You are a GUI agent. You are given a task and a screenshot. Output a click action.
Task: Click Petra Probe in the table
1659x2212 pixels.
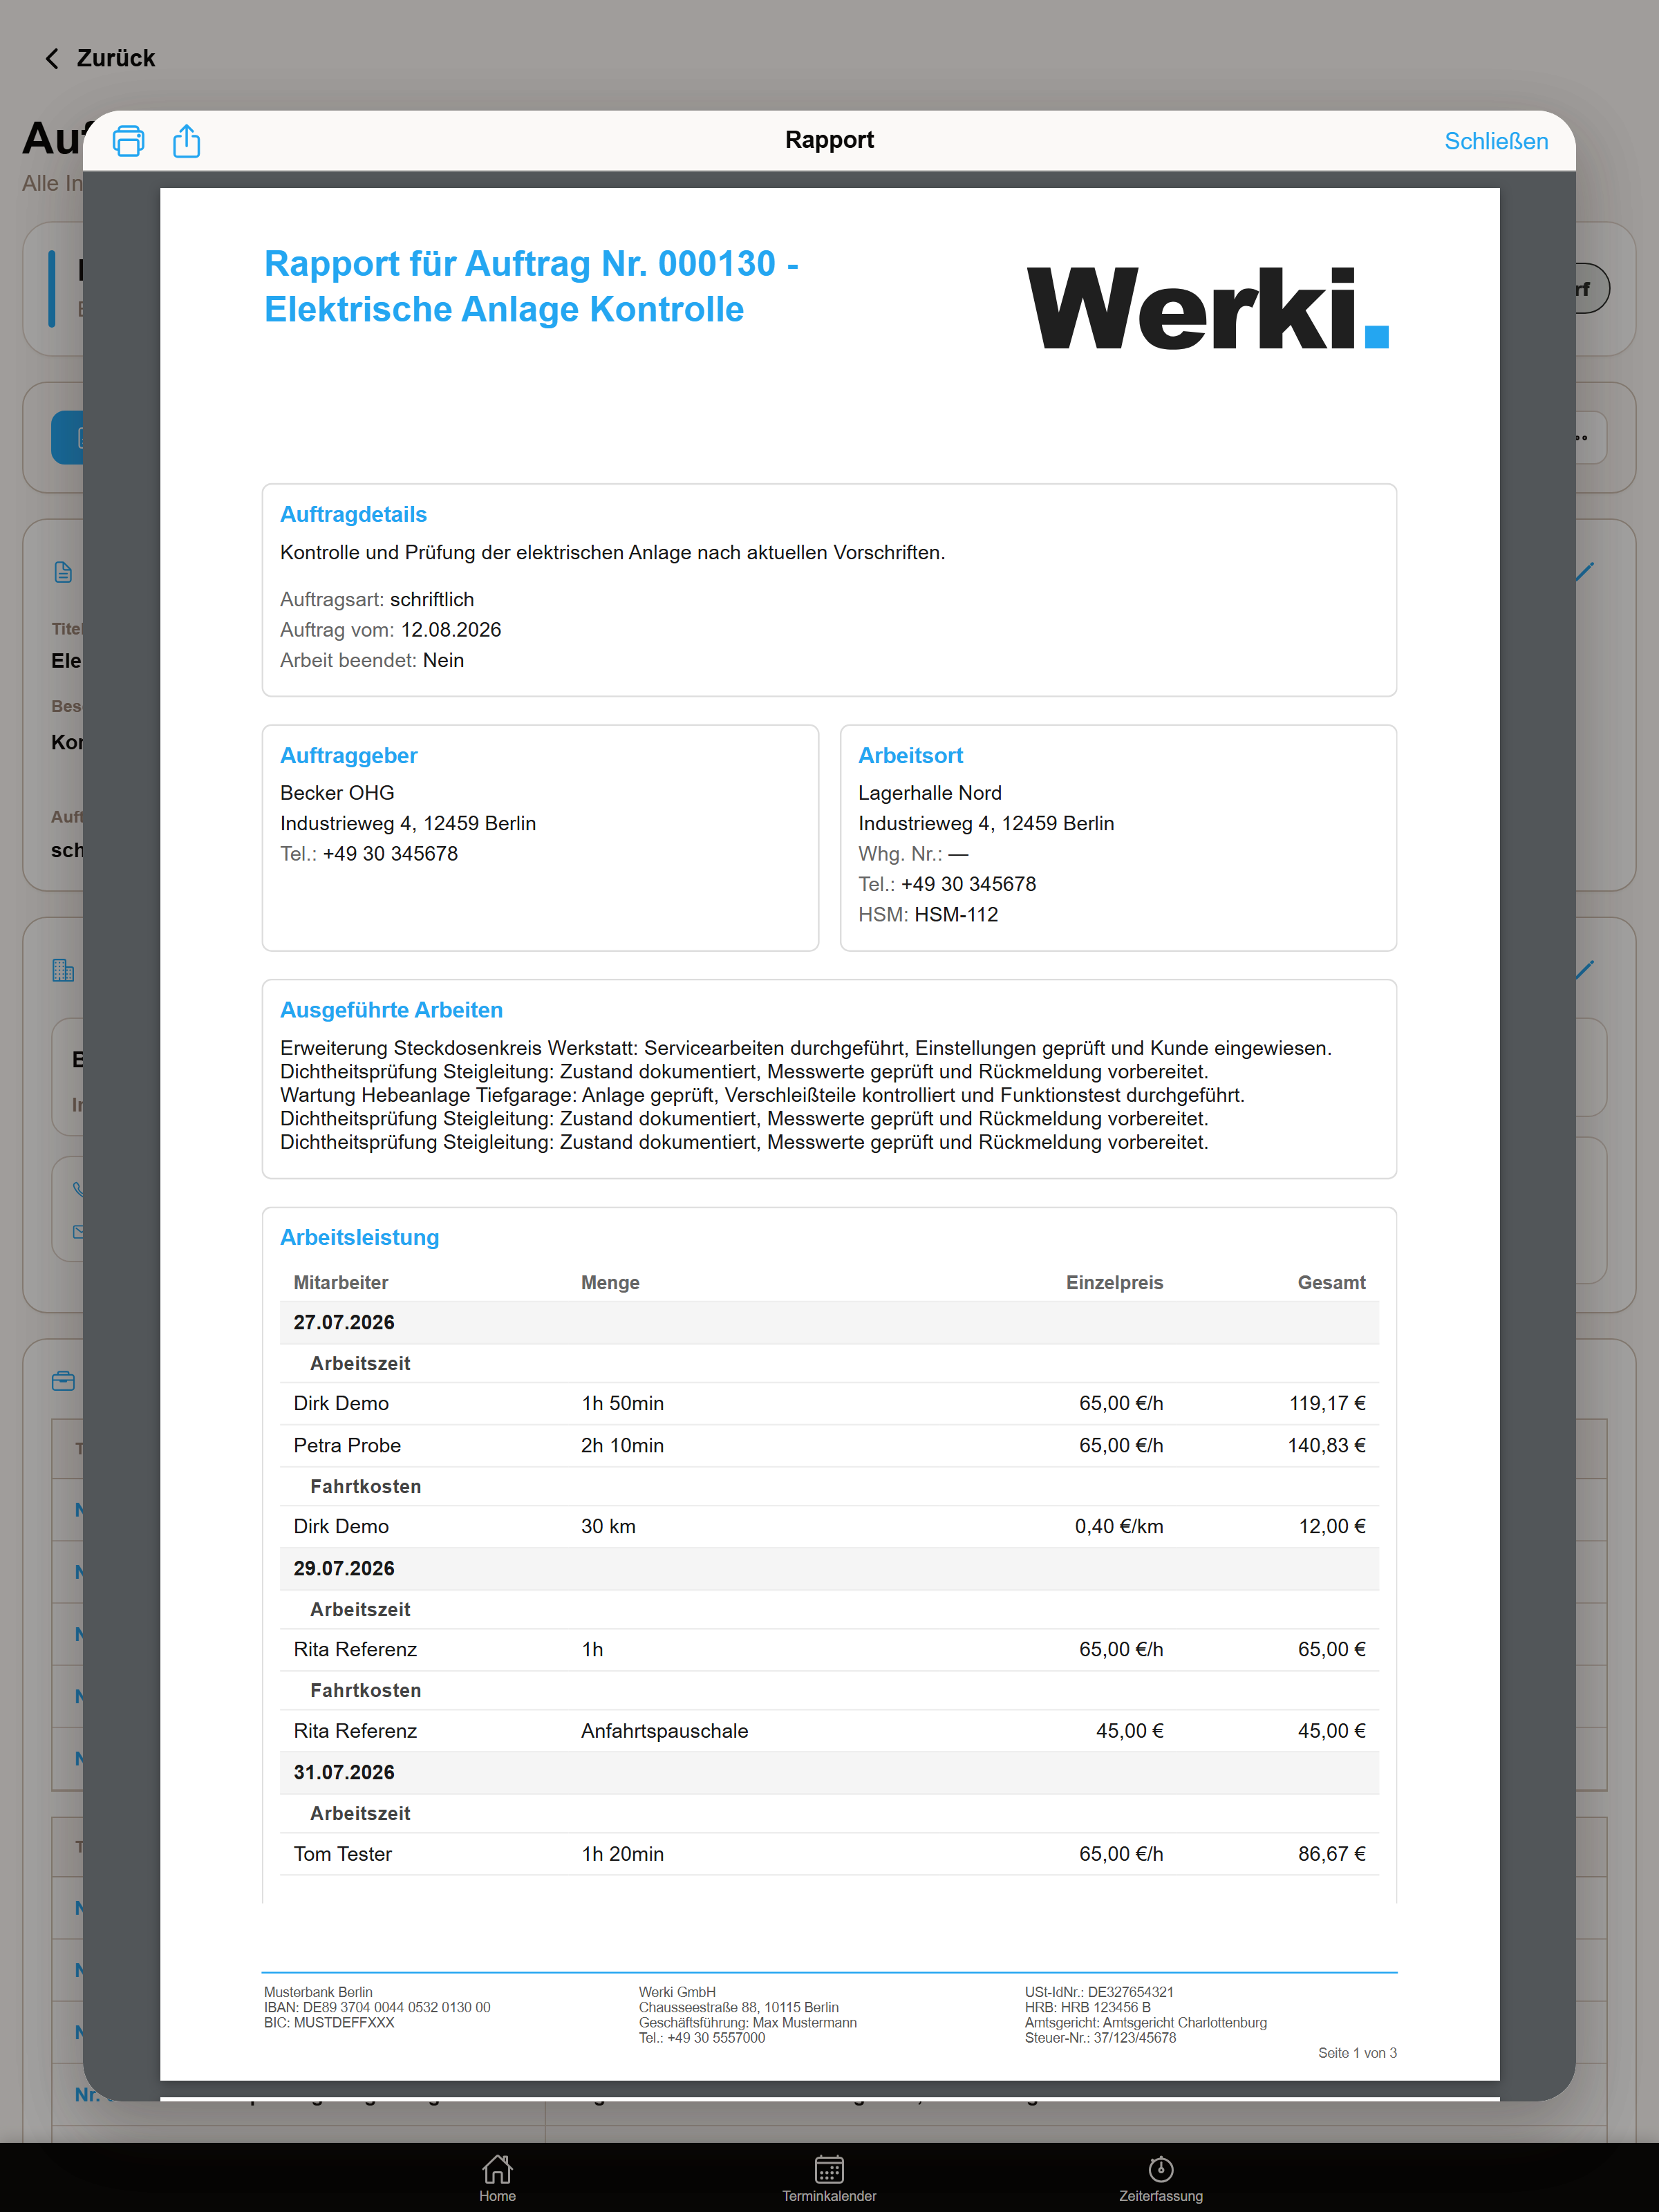[347, 1445]
